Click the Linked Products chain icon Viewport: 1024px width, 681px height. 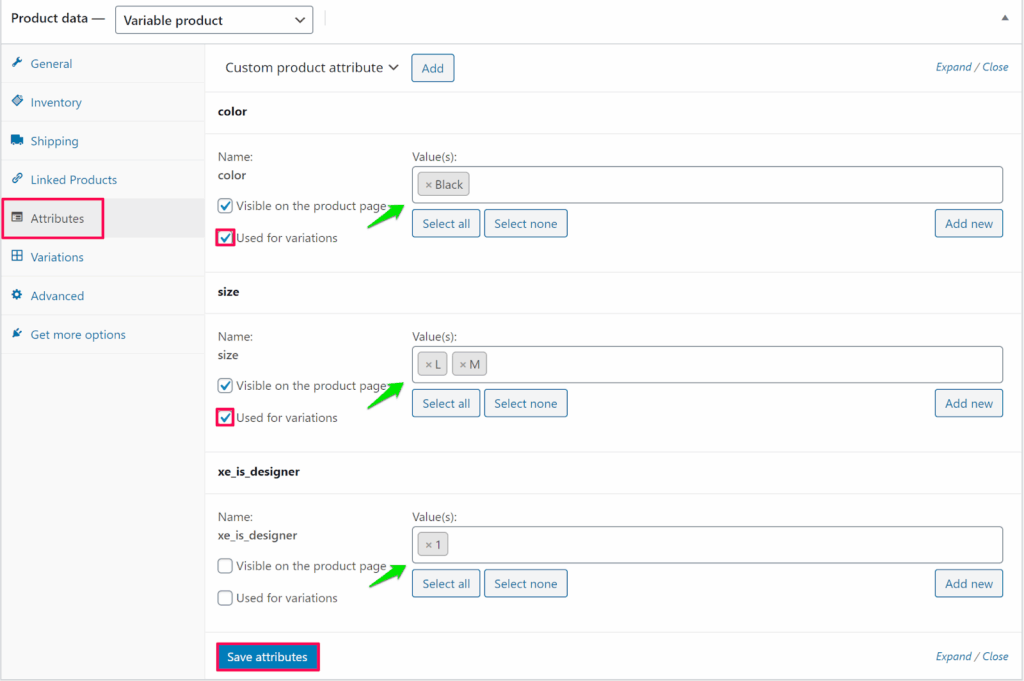pos(17,179)
